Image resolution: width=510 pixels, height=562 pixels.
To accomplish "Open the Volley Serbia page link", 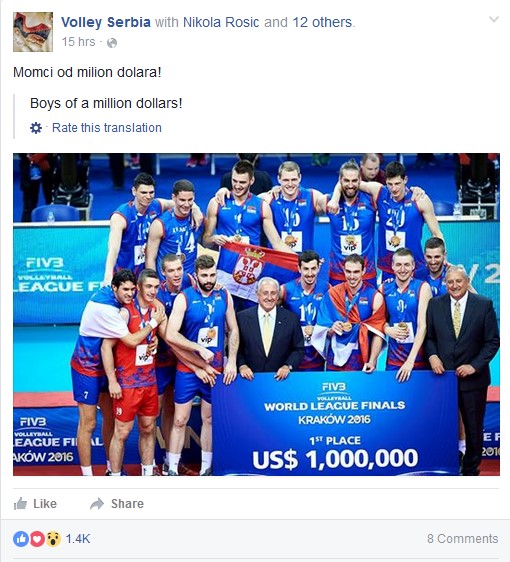I will pyautogui.click(x=106, y=22).
